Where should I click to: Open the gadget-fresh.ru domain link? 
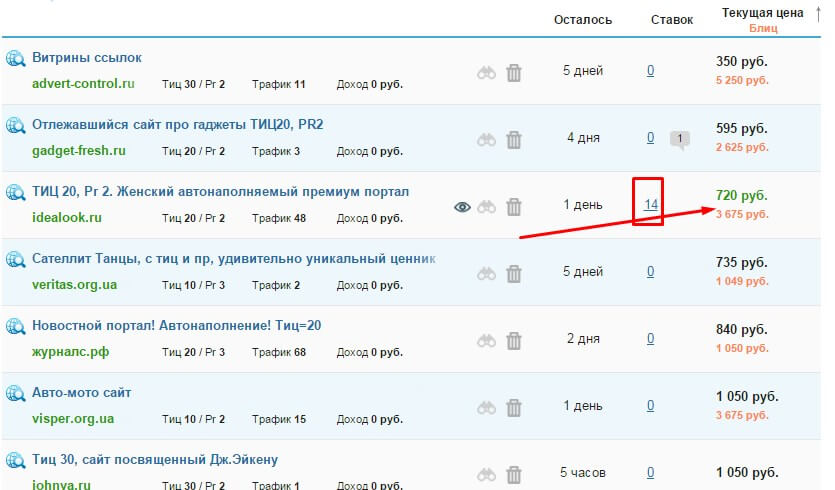coord(79,151)
